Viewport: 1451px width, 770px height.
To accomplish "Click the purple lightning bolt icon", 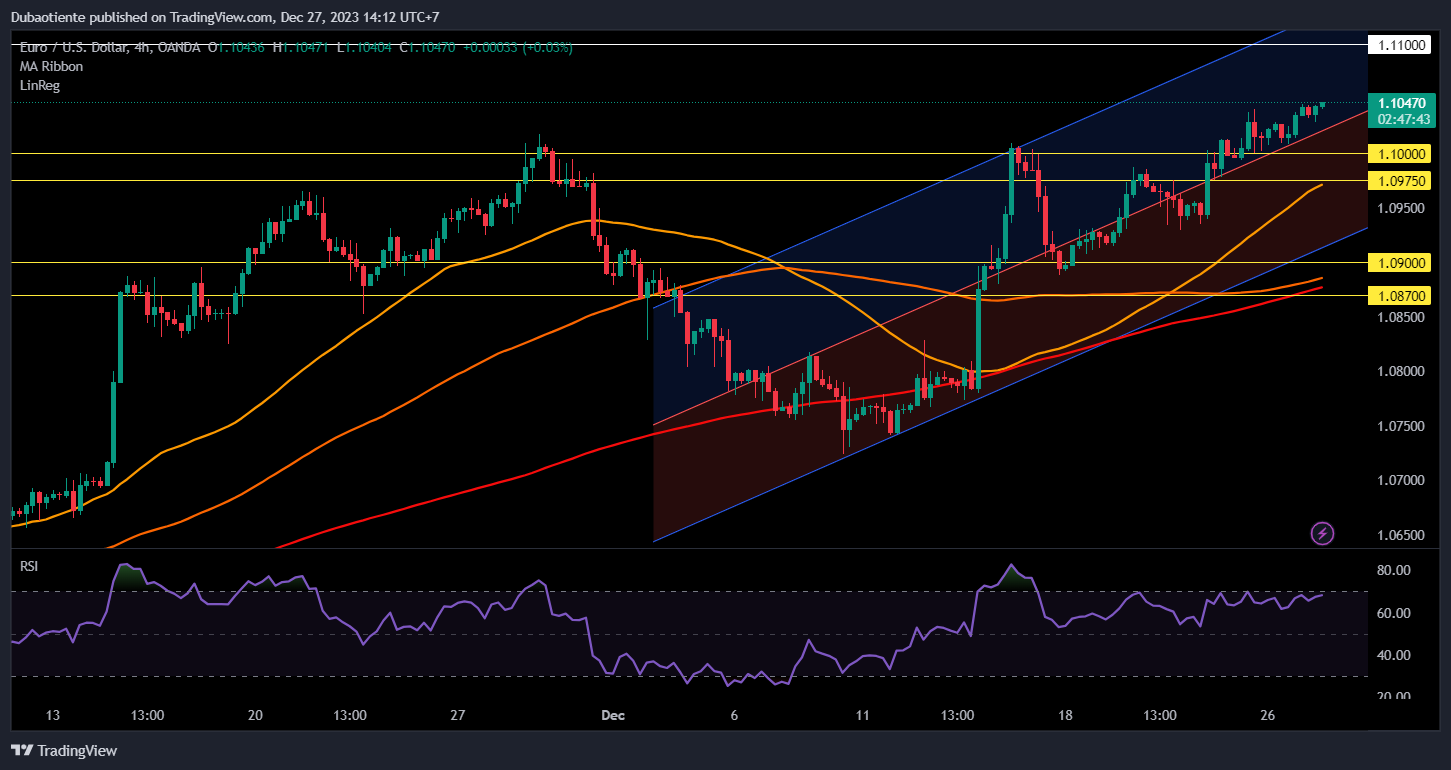I will [x=1322, y=533].
